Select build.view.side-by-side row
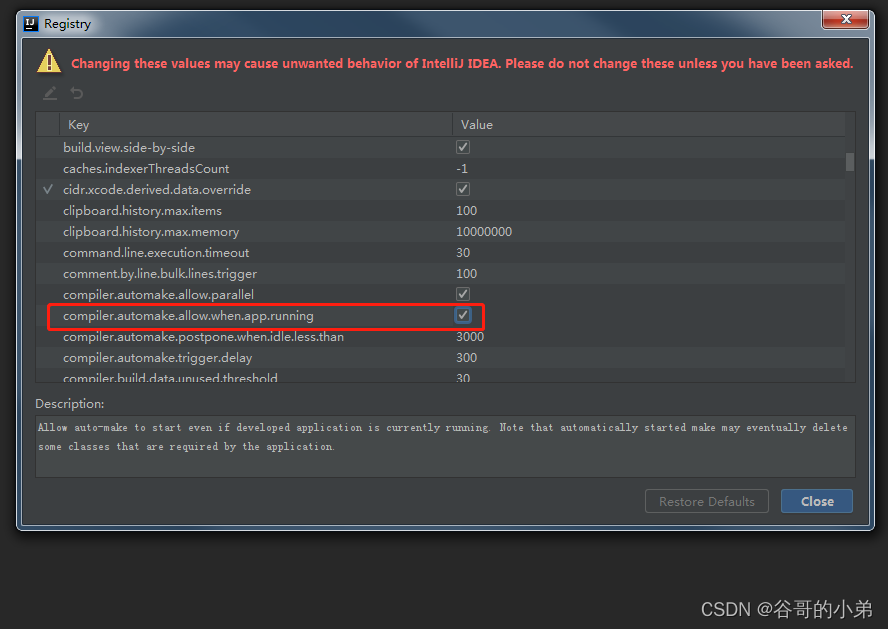Image resolution: width=888 pixels, height=629 pixels. click(x=441, y=147)
